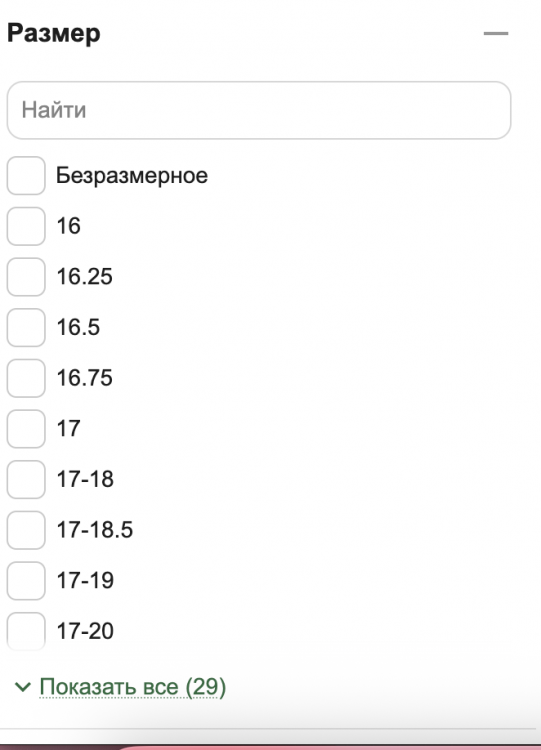The image size is (541, 750).
Task: Tick the 17-18.5 checkbox
Action: pyautogui.click(x=26, y=530)
